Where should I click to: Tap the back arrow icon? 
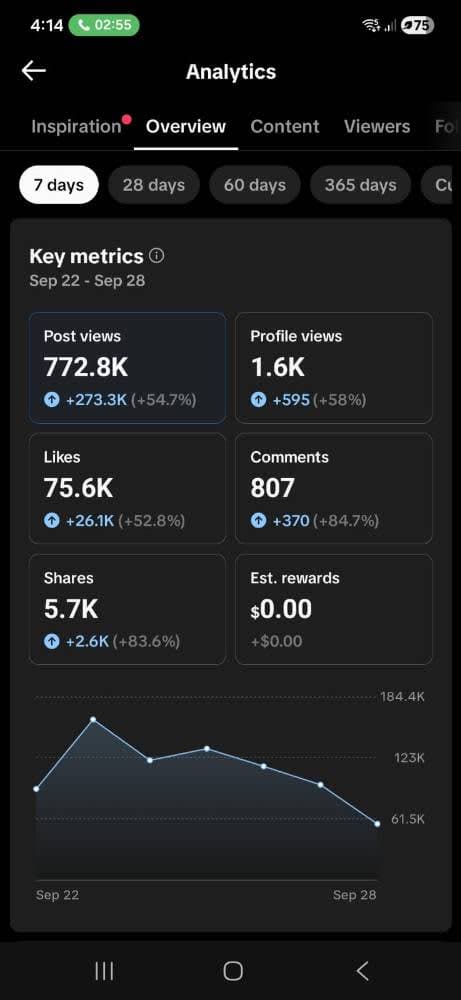click(x=34, y=71)
